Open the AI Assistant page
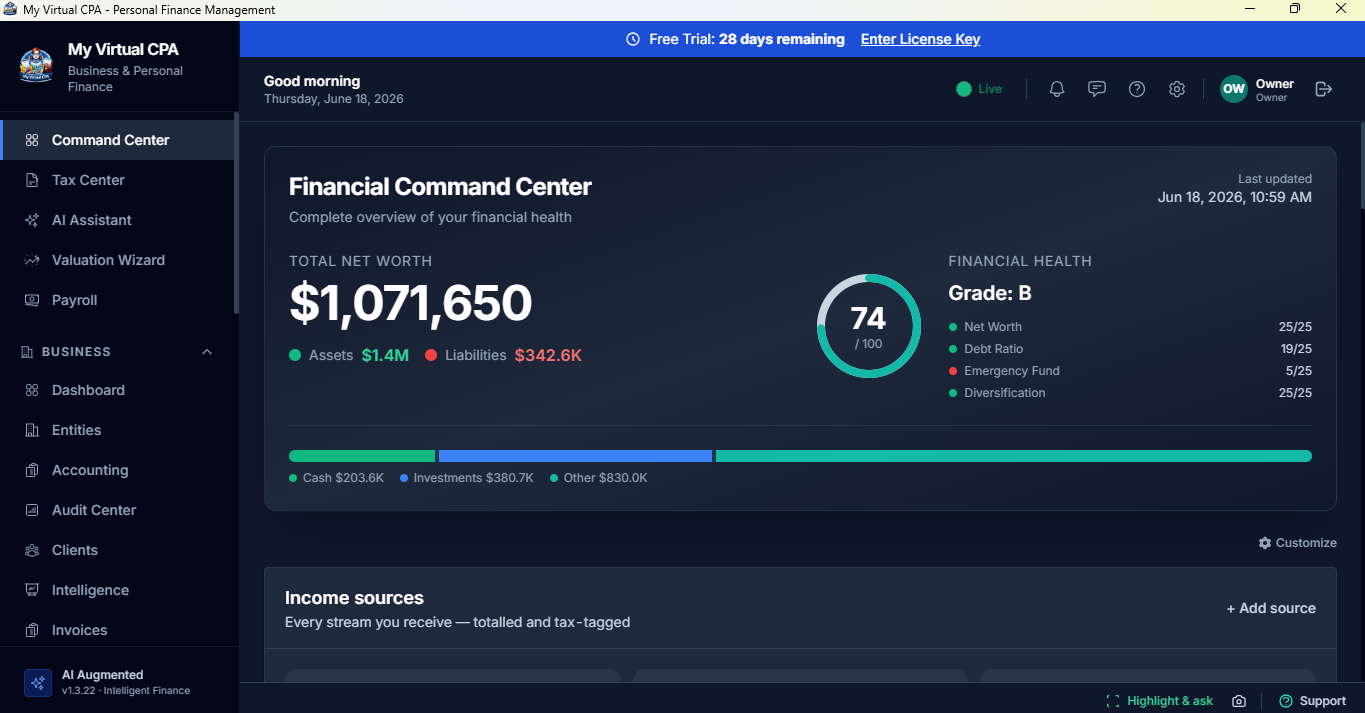 (118, 220)
